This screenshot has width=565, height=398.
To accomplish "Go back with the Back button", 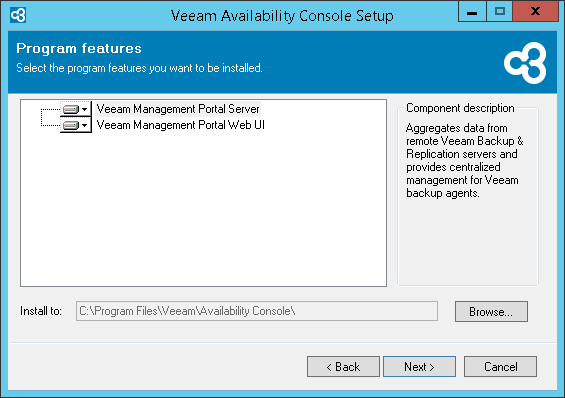I will pyautogui.click(x=343, y=367).
